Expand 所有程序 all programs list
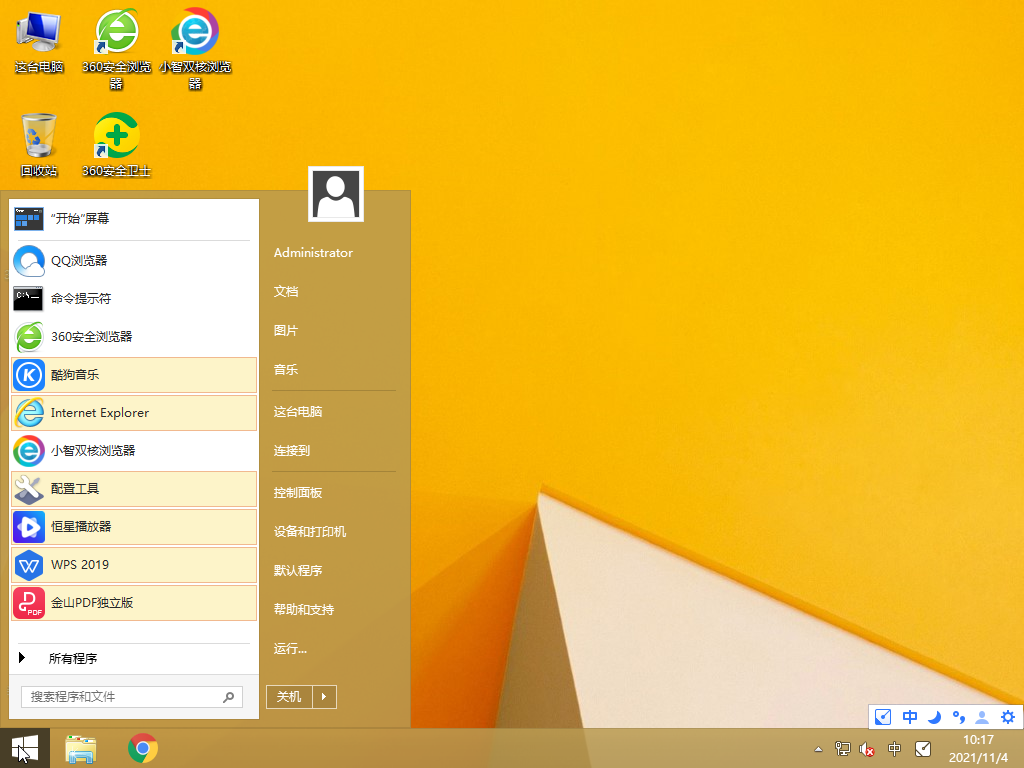 tap(72, 658)
